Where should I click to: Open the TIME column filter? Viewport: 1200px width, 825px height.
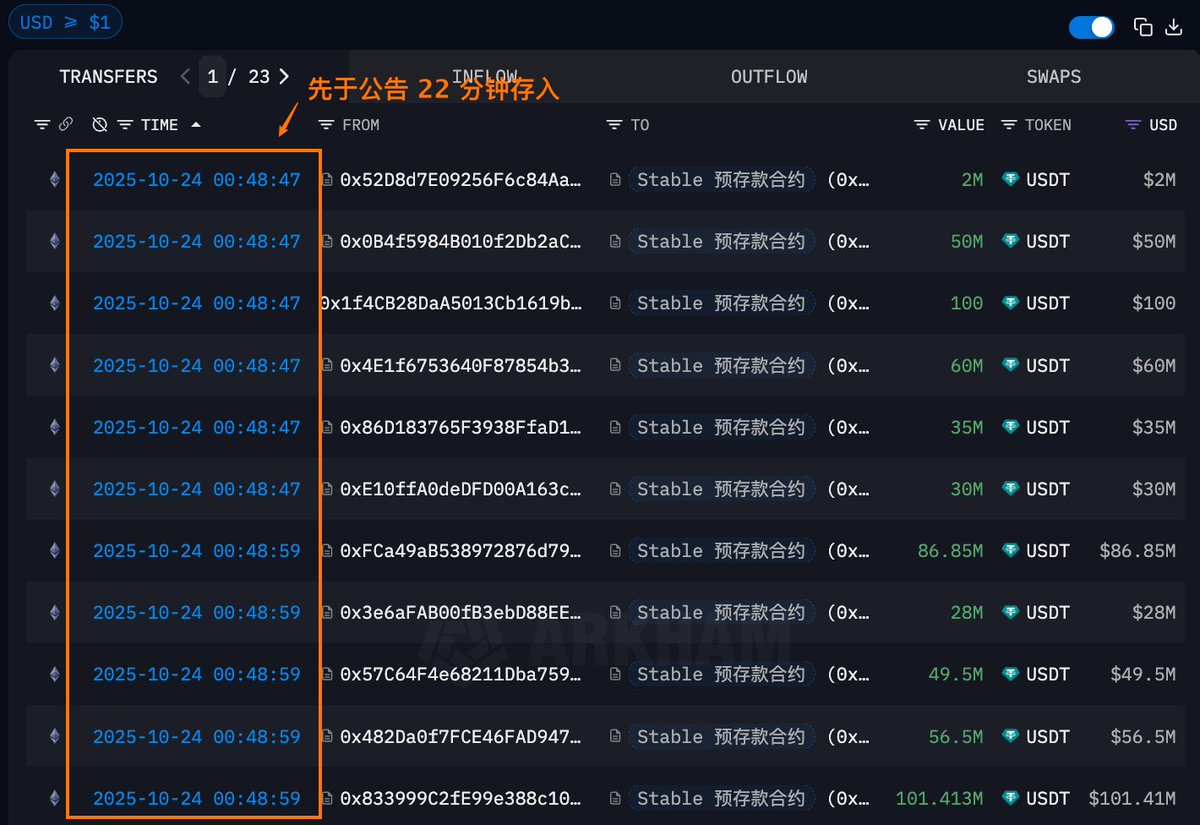[x=125, y=125]
